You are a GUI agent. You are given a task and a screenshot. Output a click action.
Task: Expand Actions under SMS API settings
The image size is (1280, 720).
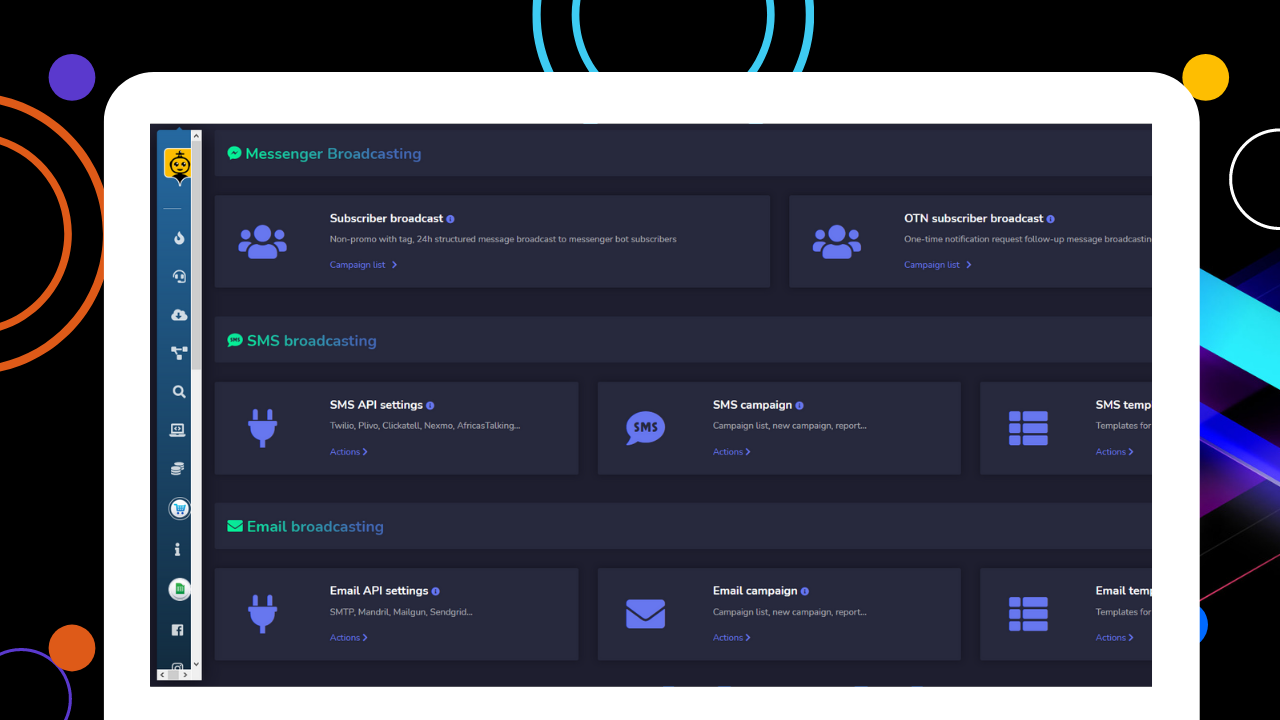pos(348,451)
